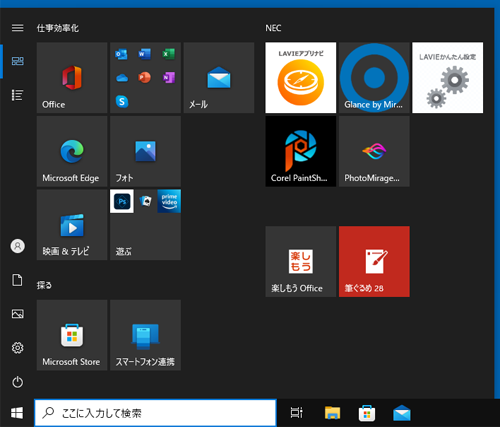Open Settings gear in Start sidebar
Viewport: 500px width, 427px height.
point(18,348)
